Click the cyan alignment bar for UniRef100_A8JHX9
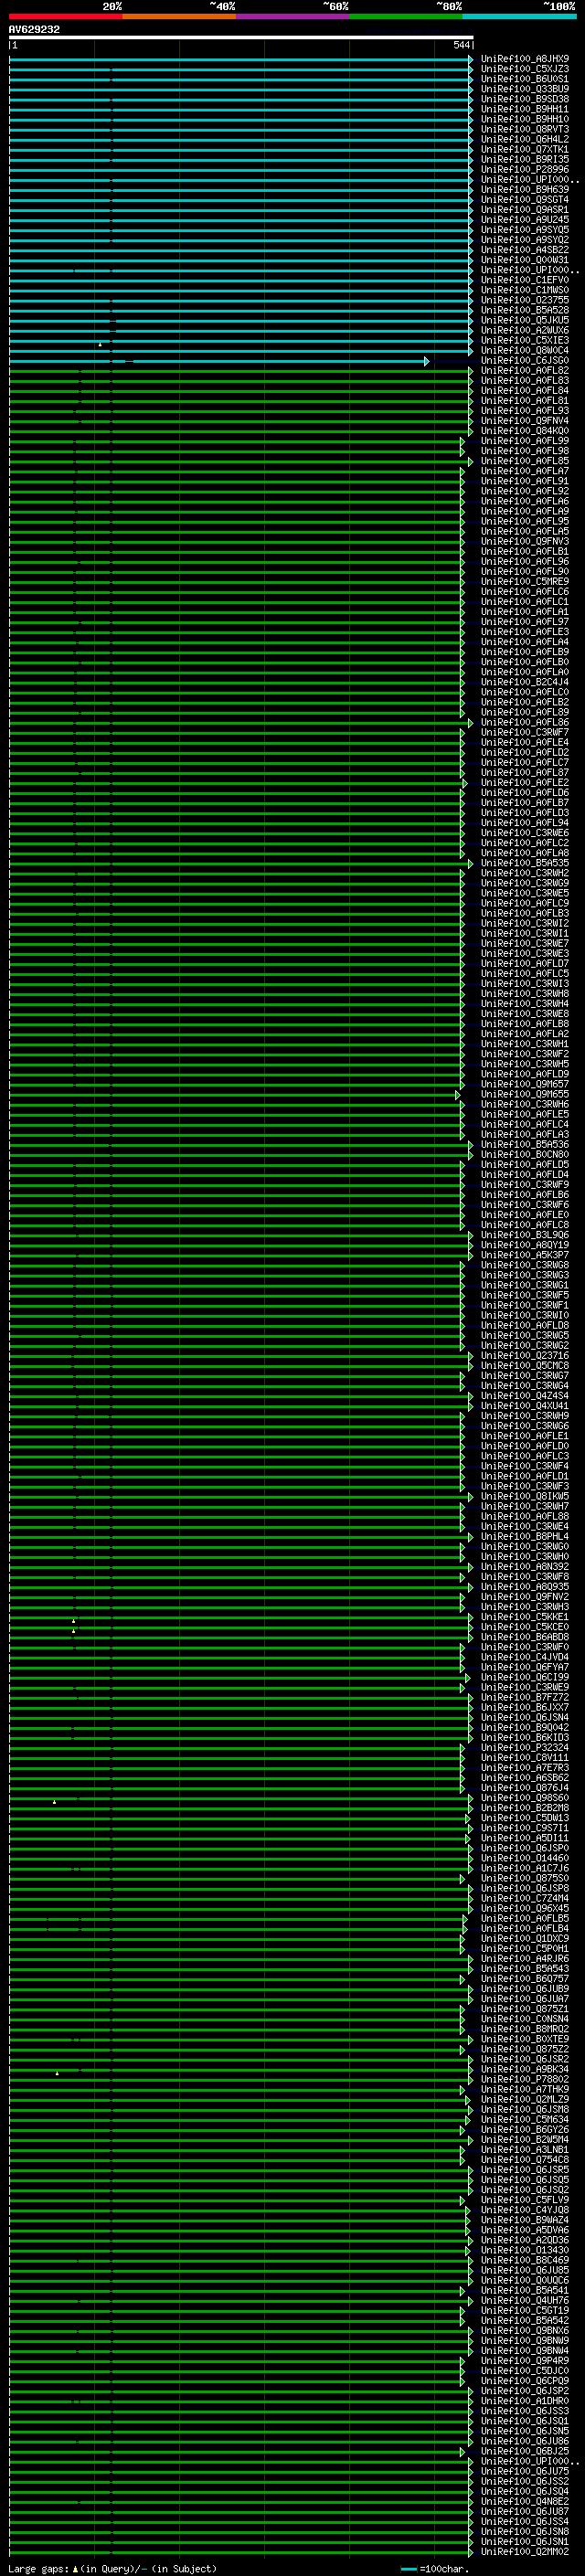This screenshot has width=585, height=2576. pyautogui.click(x=240, y=59)
